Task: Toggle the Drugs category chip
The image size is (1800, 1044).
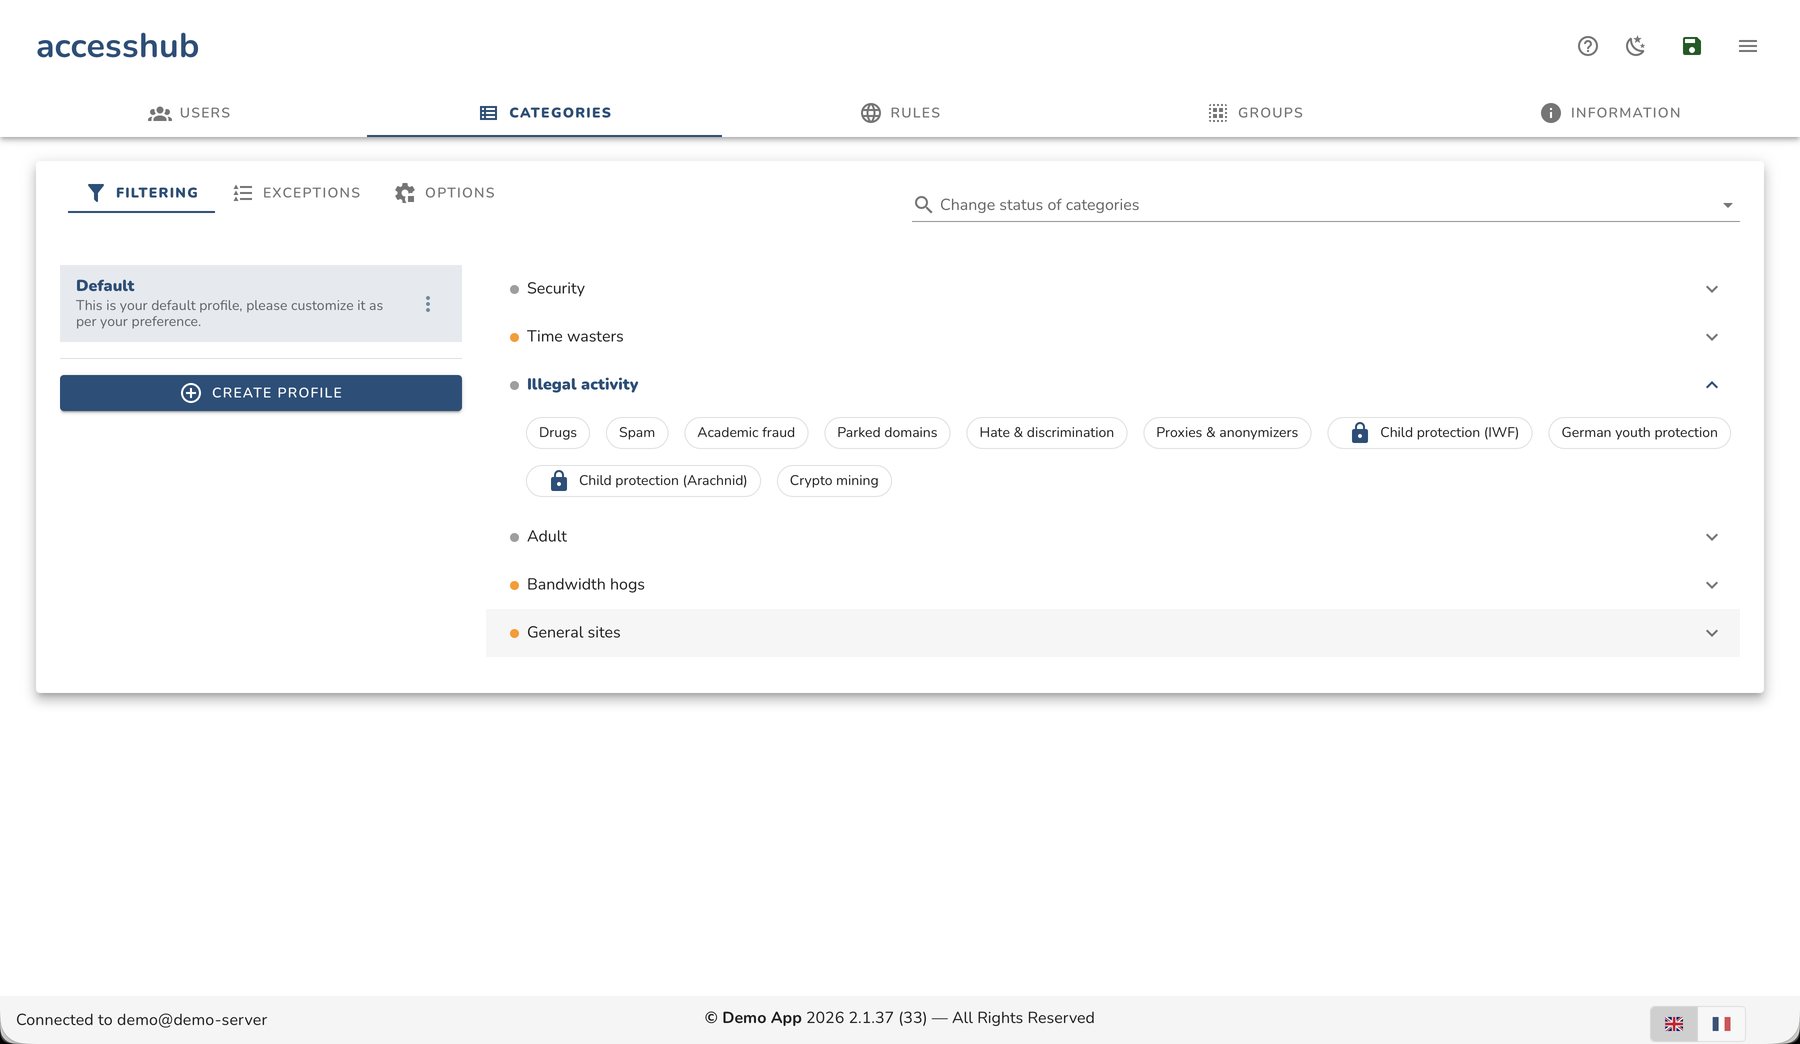Action: pos(558,433)
